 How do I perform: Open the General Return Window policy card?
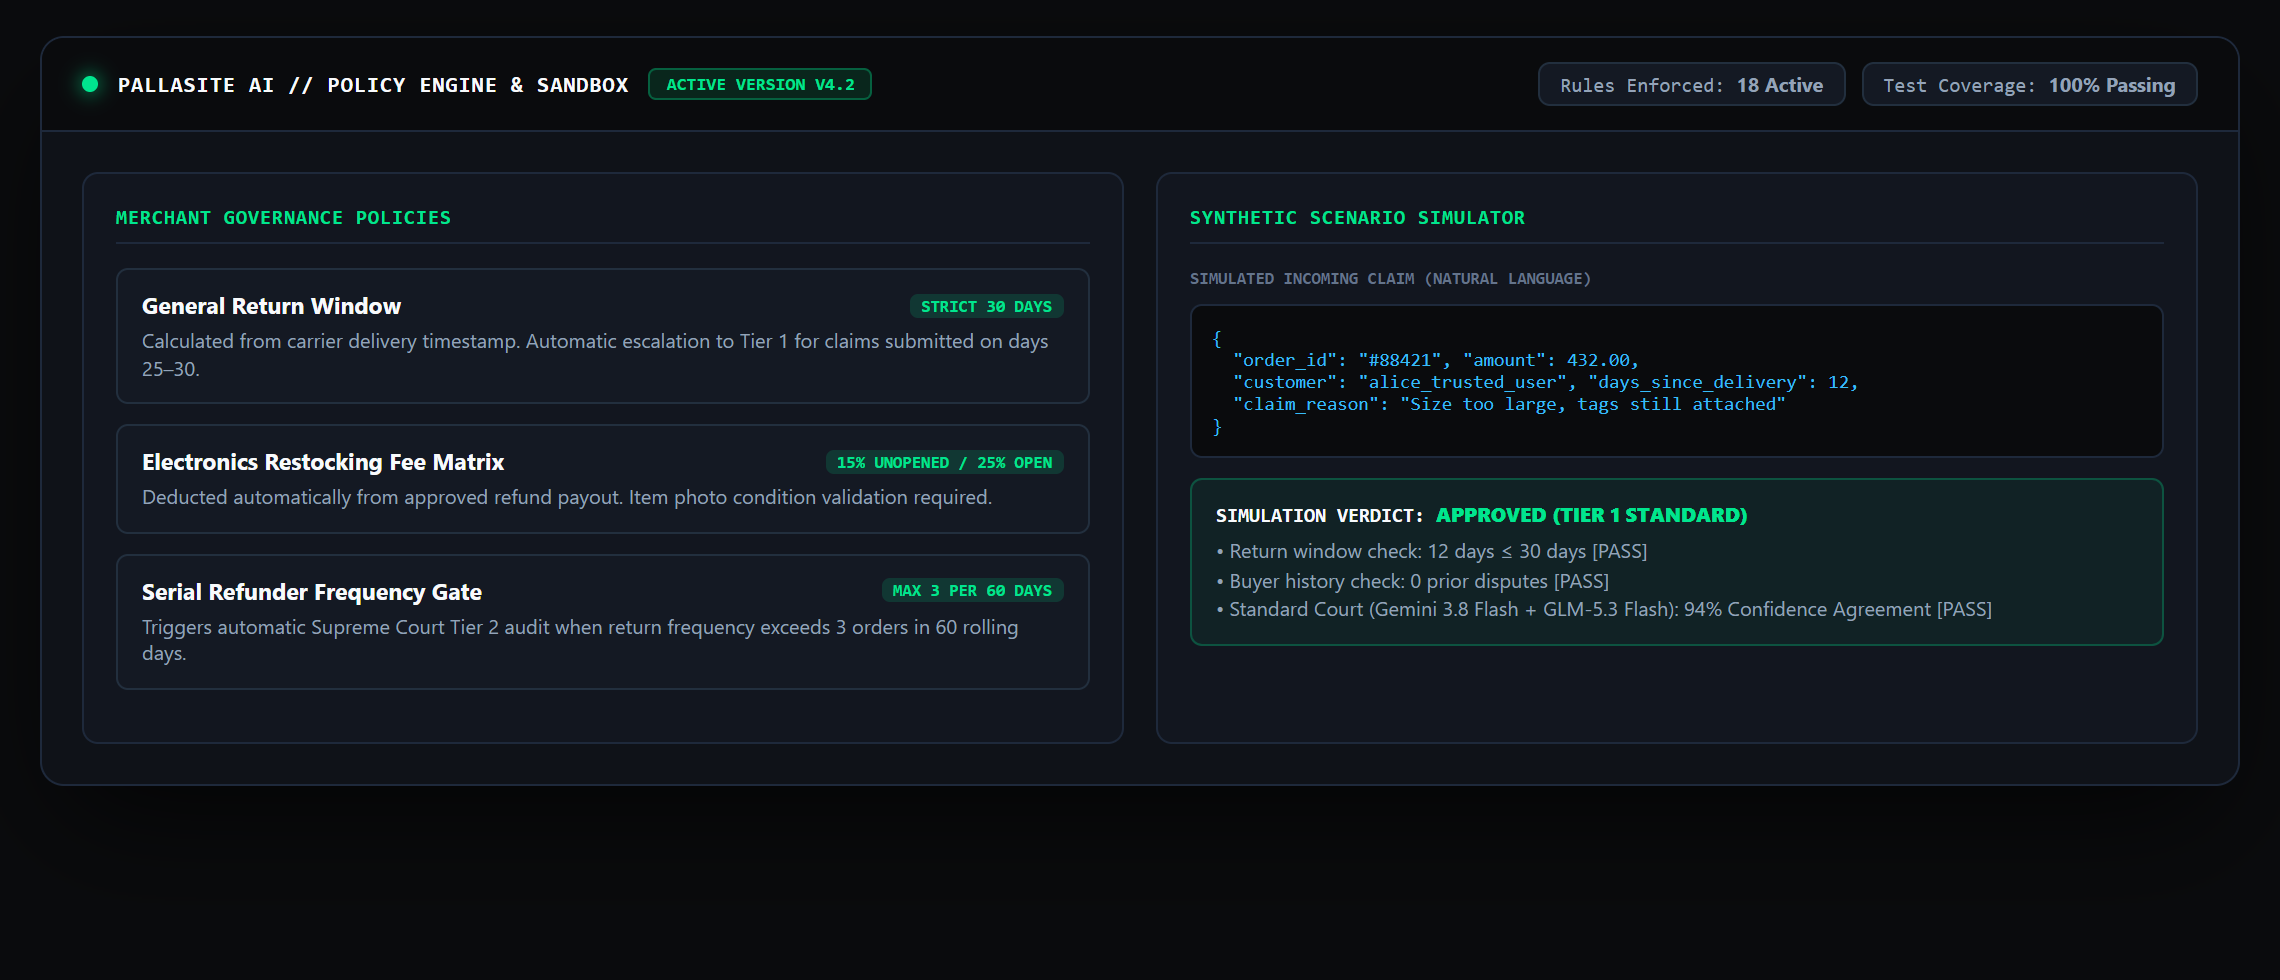(x=603, y=336)
